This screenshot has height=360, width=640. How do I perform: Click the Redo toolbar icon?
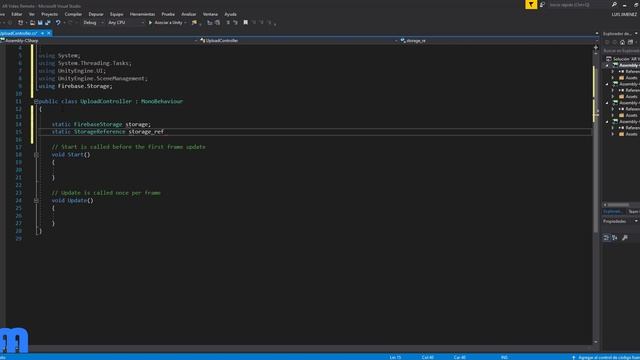[x=70, y=22]
